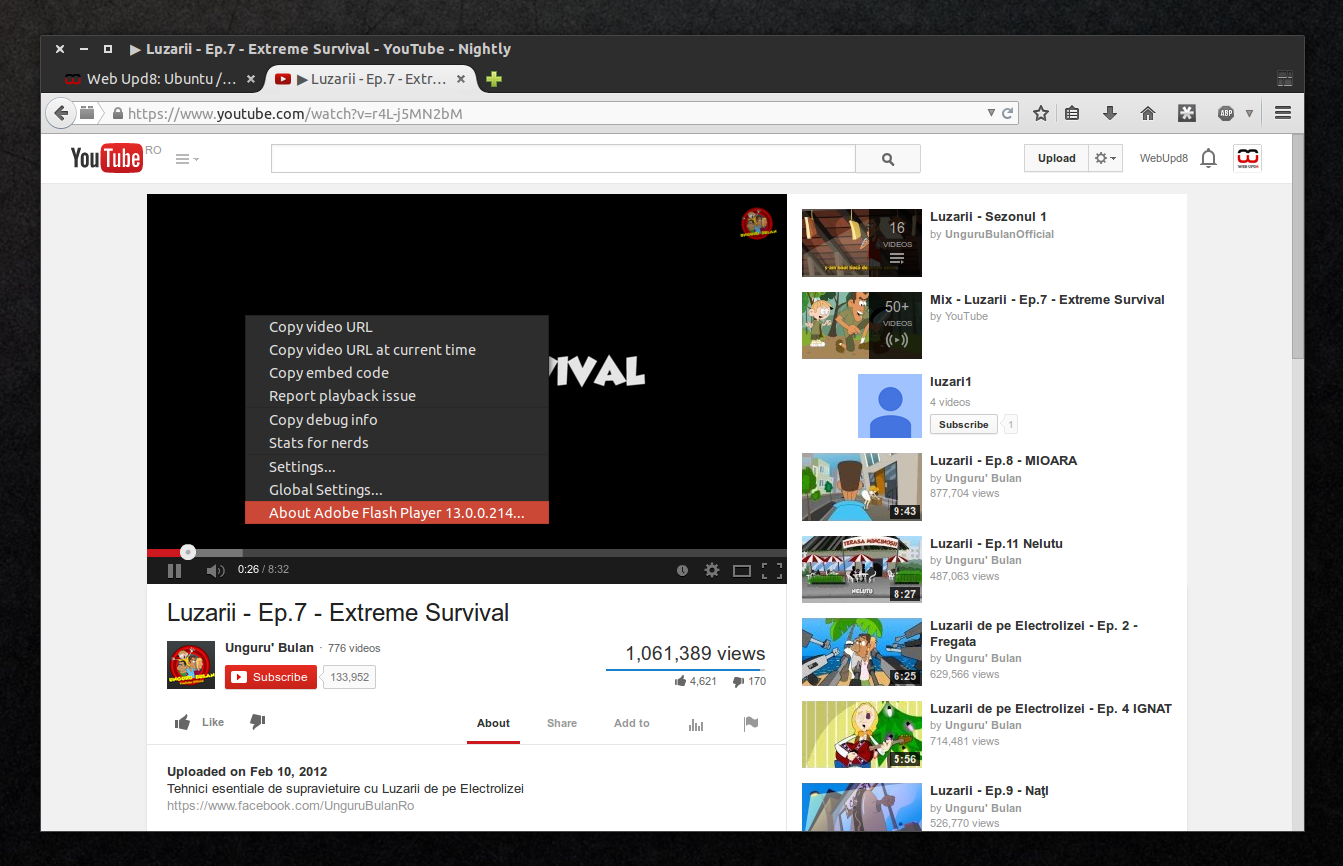Click the Upload button
This screenshot has width=1343, height=866.
click(1056, 159)
